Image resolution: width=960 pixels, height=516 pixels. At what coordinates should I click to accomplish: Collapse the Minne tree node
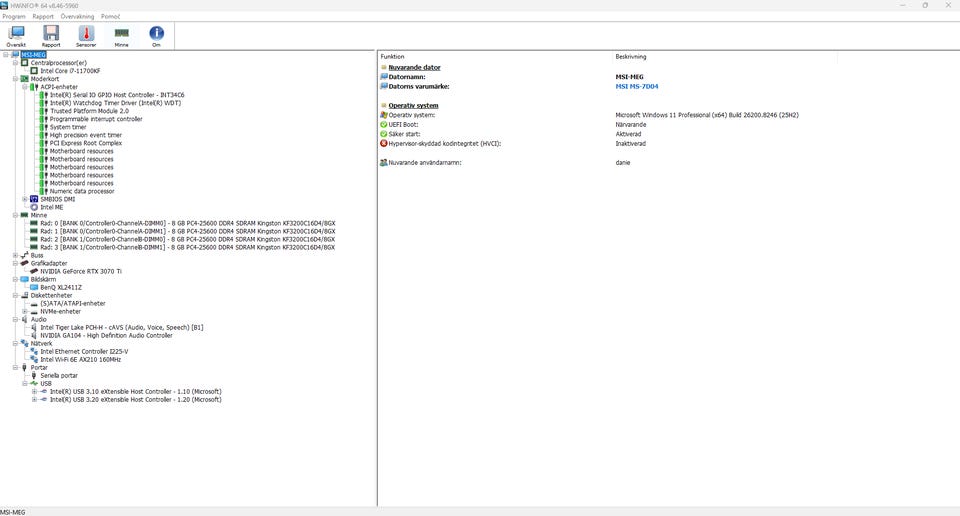coord(16,215)
